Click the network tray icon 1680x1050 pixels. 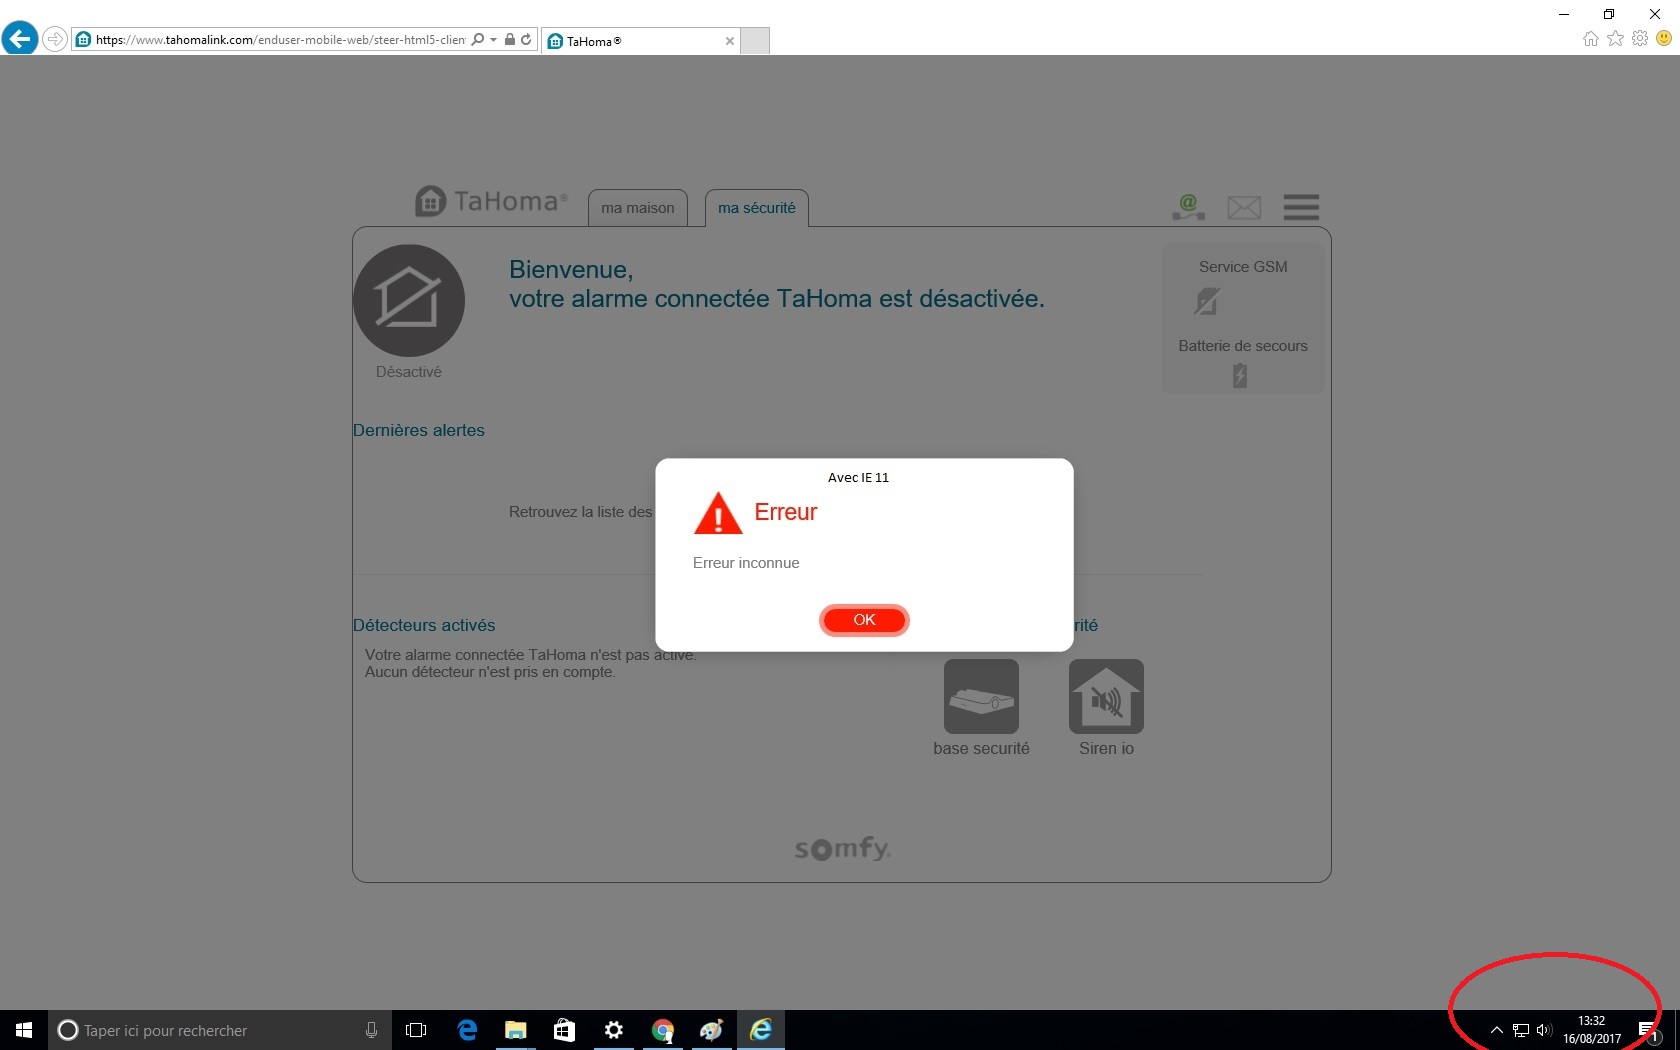(1521, 1030)
